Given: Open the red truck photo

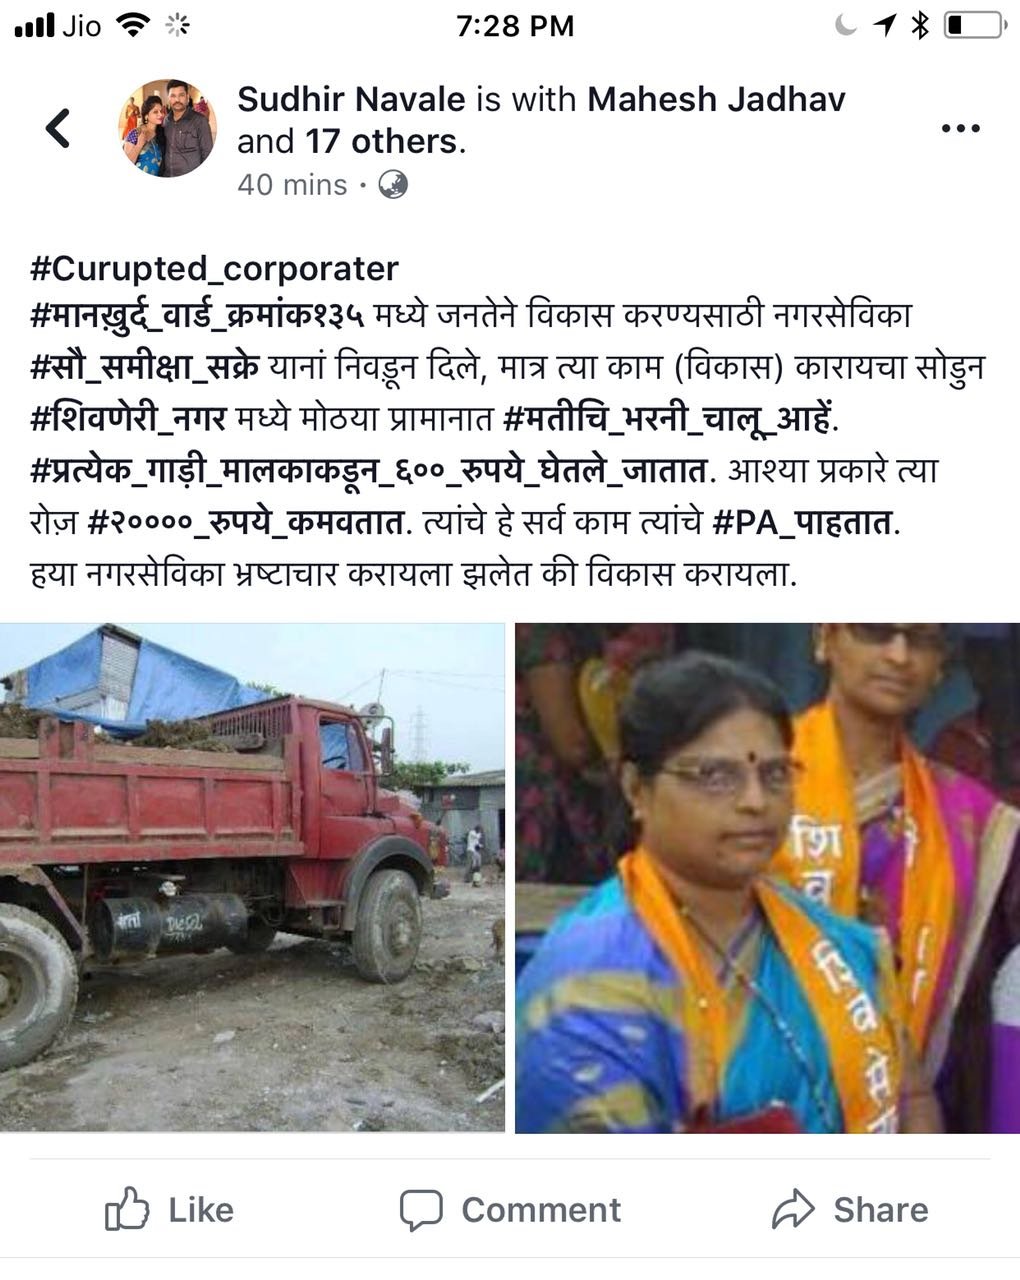Looking at the screenshot, I should pyautogui.click(x=252, y=877).
